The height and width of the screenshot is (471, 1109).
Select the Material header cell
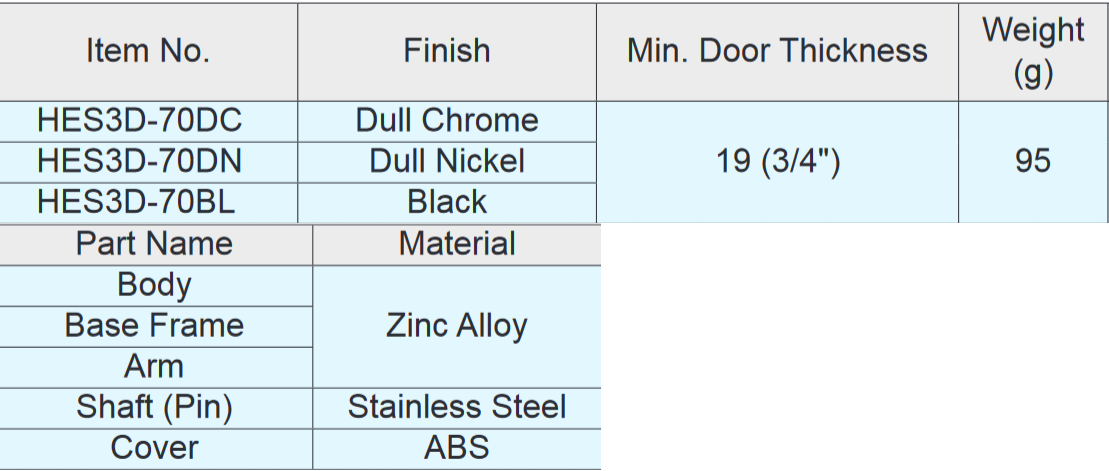point(457,244)
